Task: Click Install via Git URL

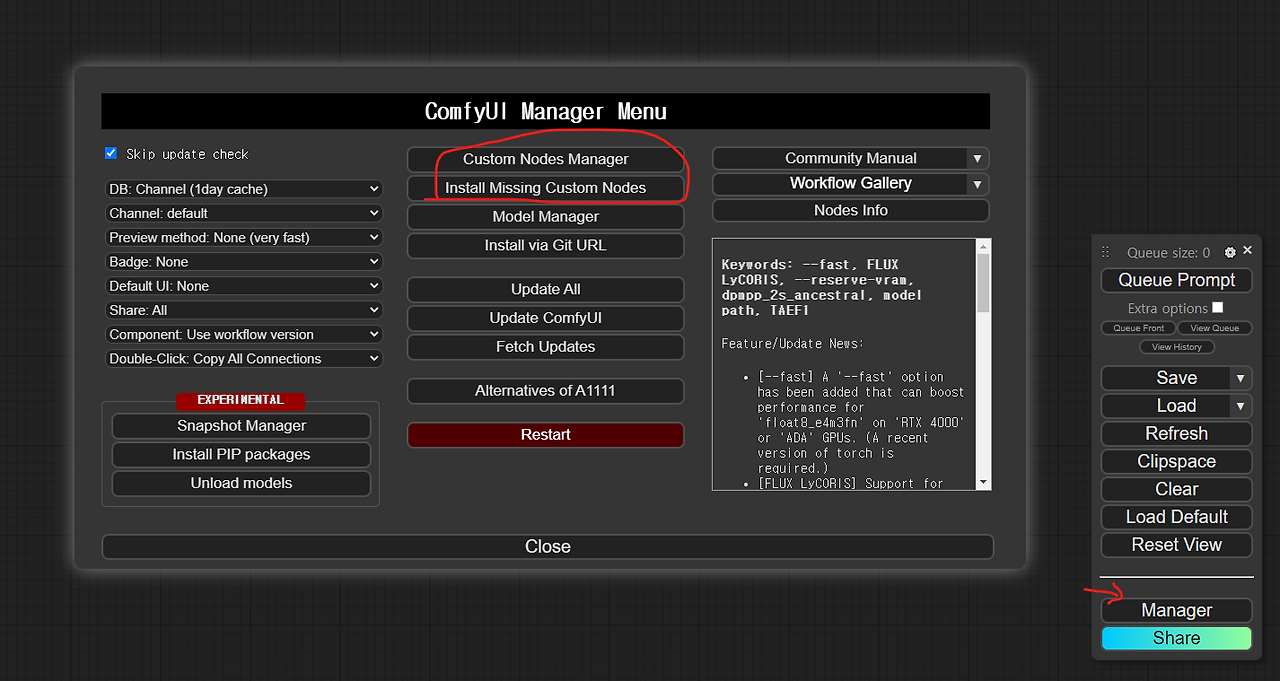Action: pyautogui.click(x=546, y=245)
